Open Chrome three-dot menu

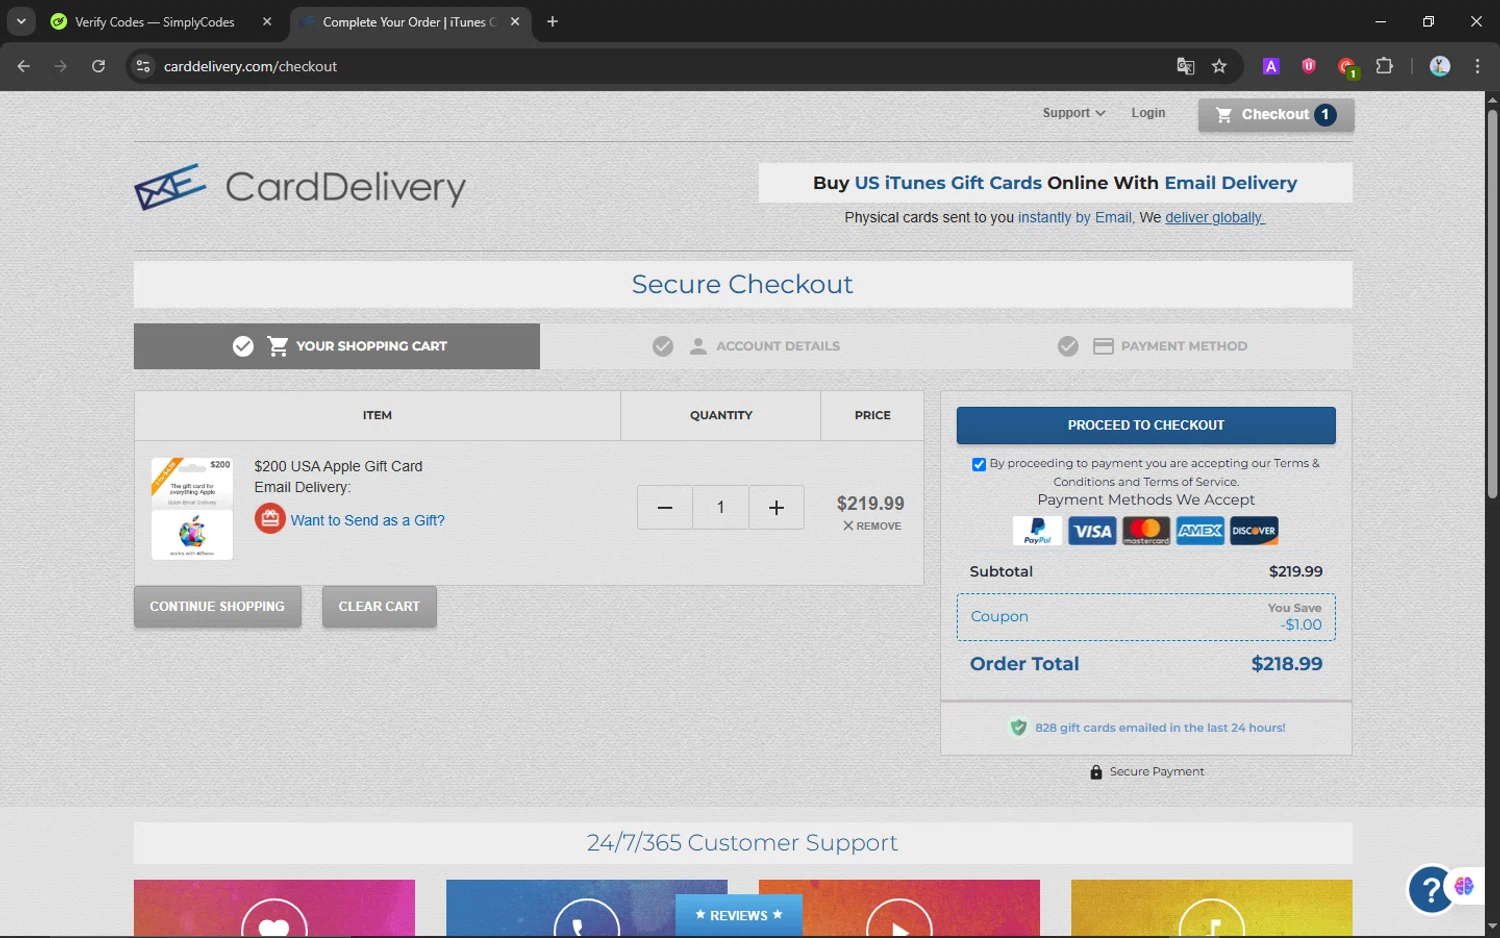[x=1477, y=66]
